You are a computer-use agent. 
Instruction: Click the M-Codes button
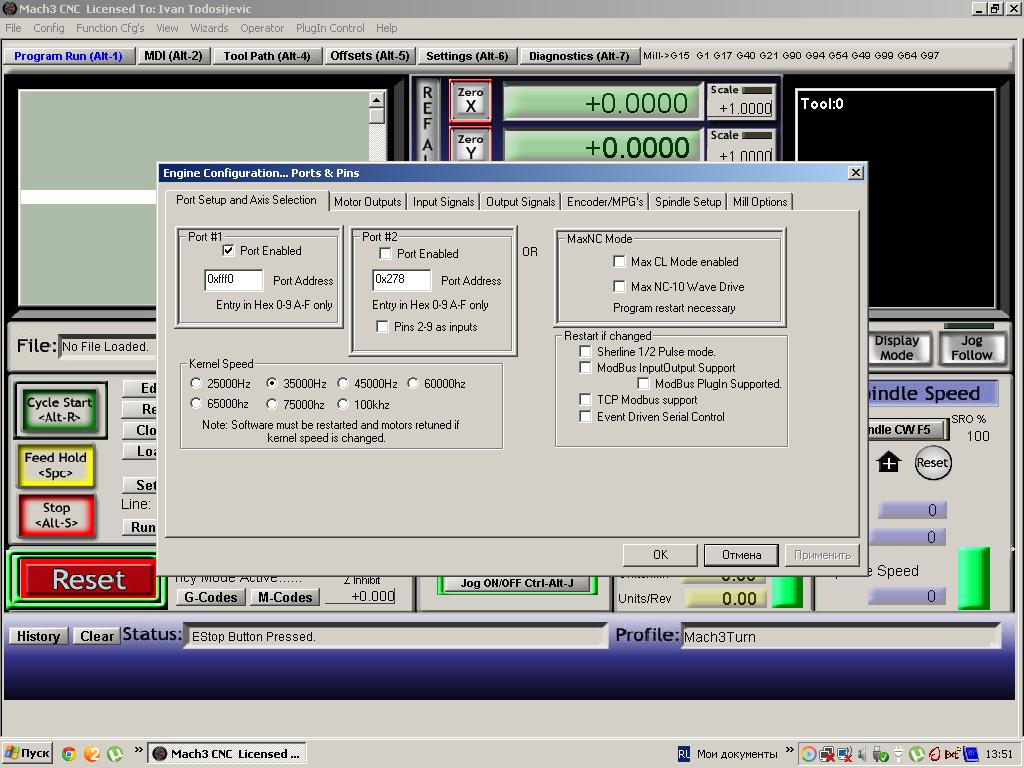click(x=285, y=597)
